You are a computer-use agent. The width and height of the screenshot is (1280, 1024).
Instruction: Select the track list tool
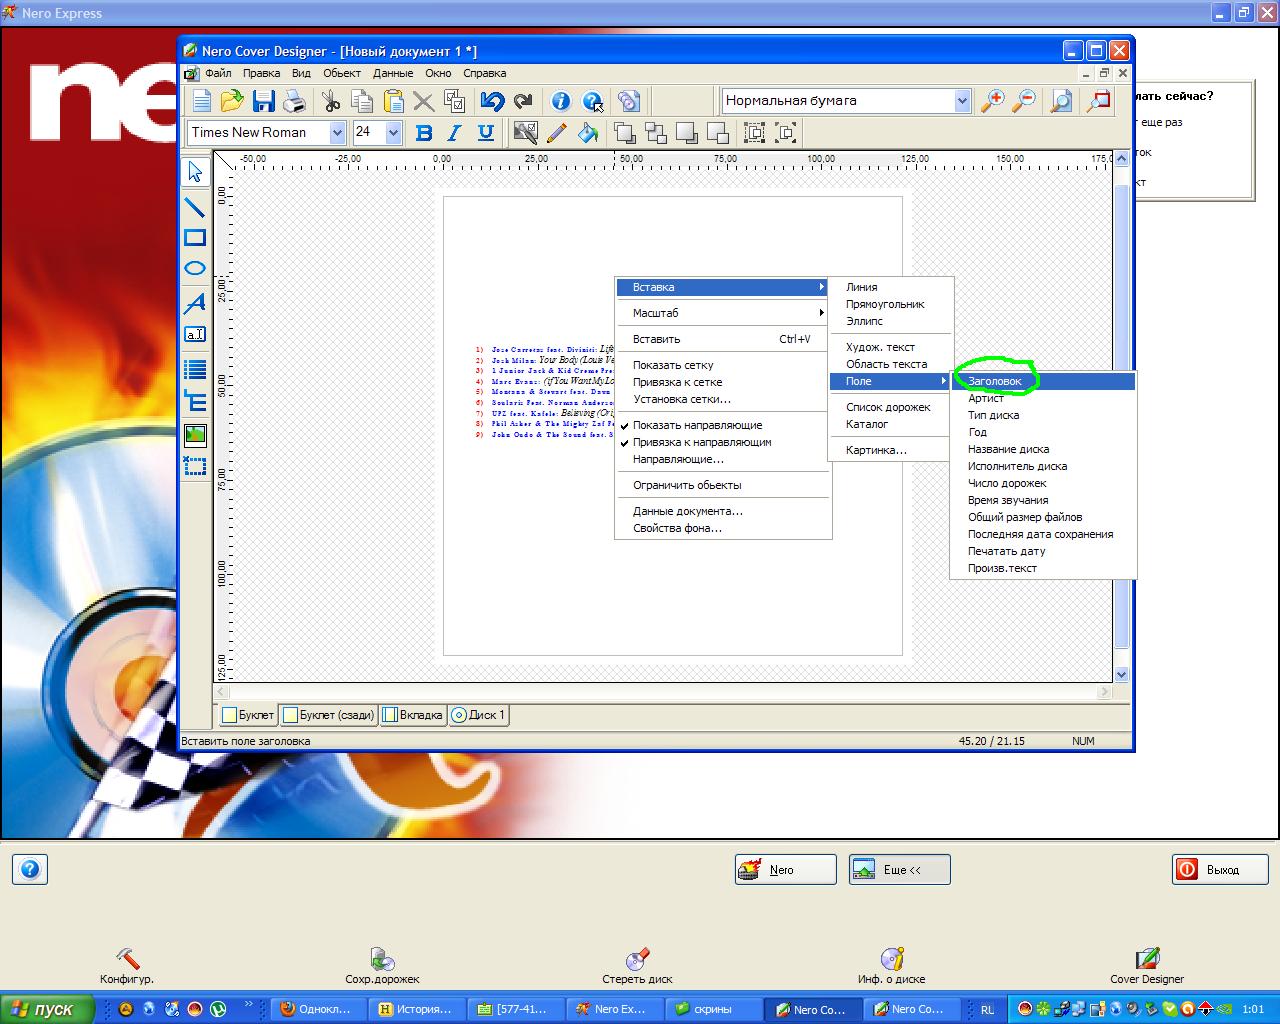pyautogui.click(x=195, y=369)
